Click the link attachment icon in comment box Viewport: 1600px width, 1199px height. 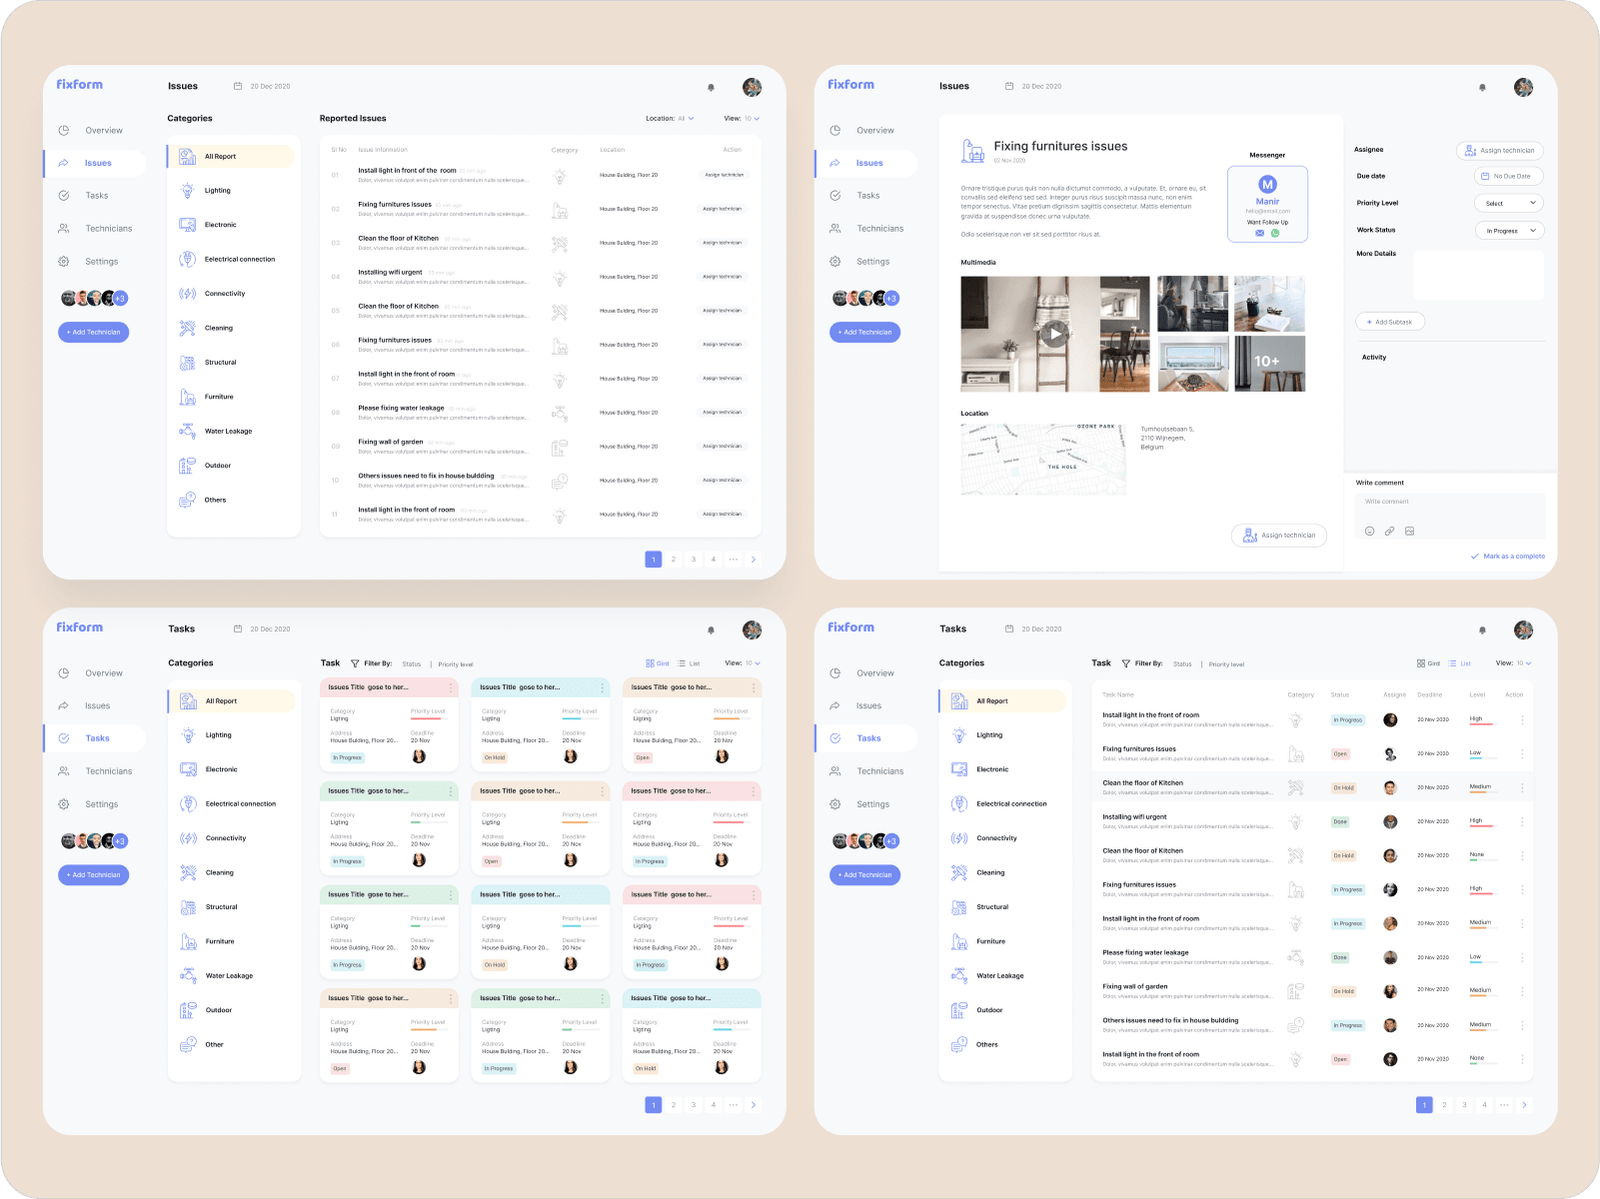[x=1389, y=531]
